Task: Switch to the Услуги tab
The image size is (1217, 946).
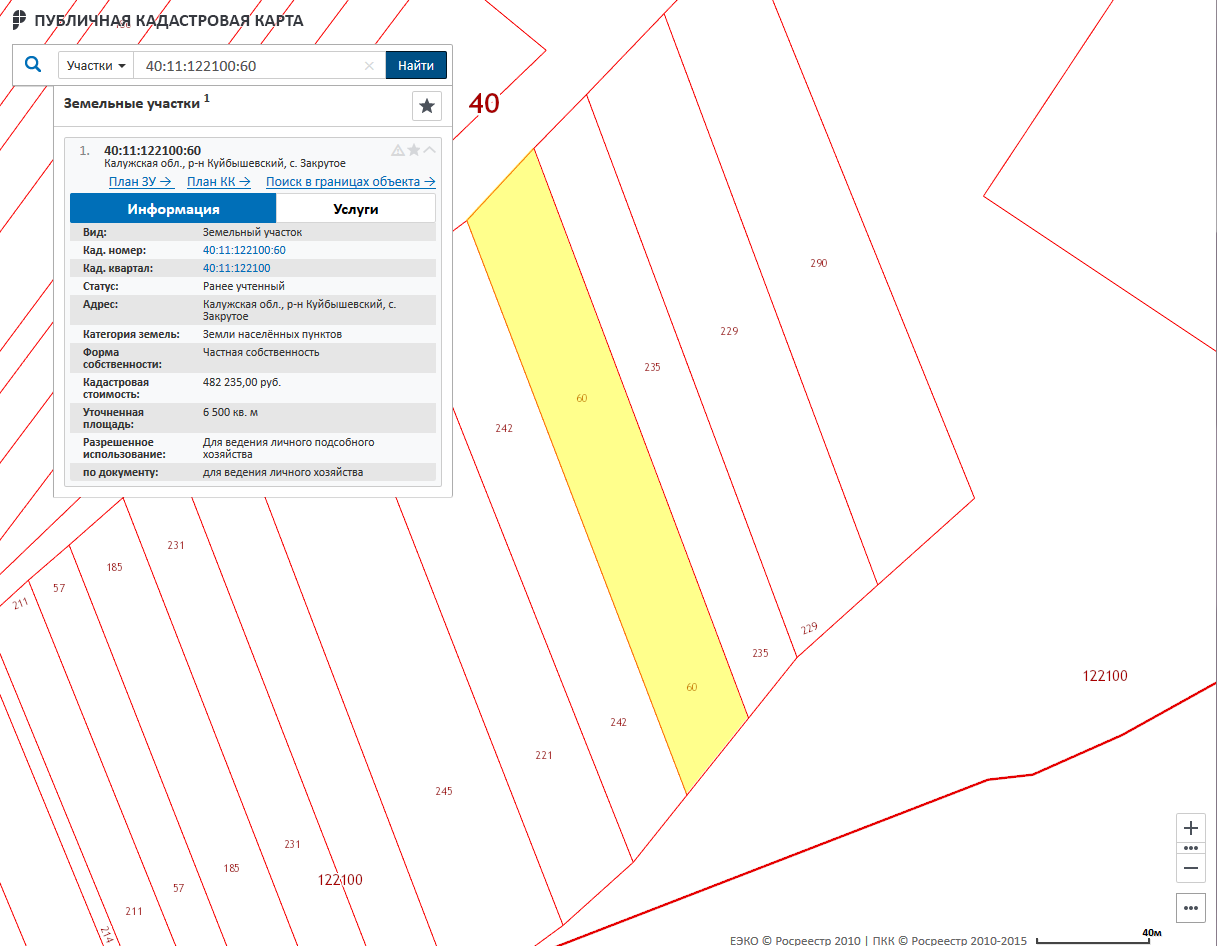Action: [355, 209]
